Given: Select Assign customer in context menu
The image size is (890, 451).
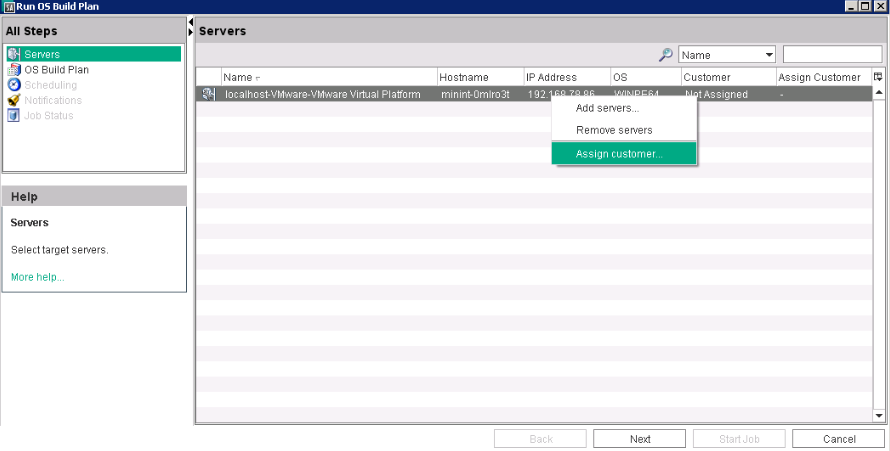Looking at the screenshot, I should [619, 154].
